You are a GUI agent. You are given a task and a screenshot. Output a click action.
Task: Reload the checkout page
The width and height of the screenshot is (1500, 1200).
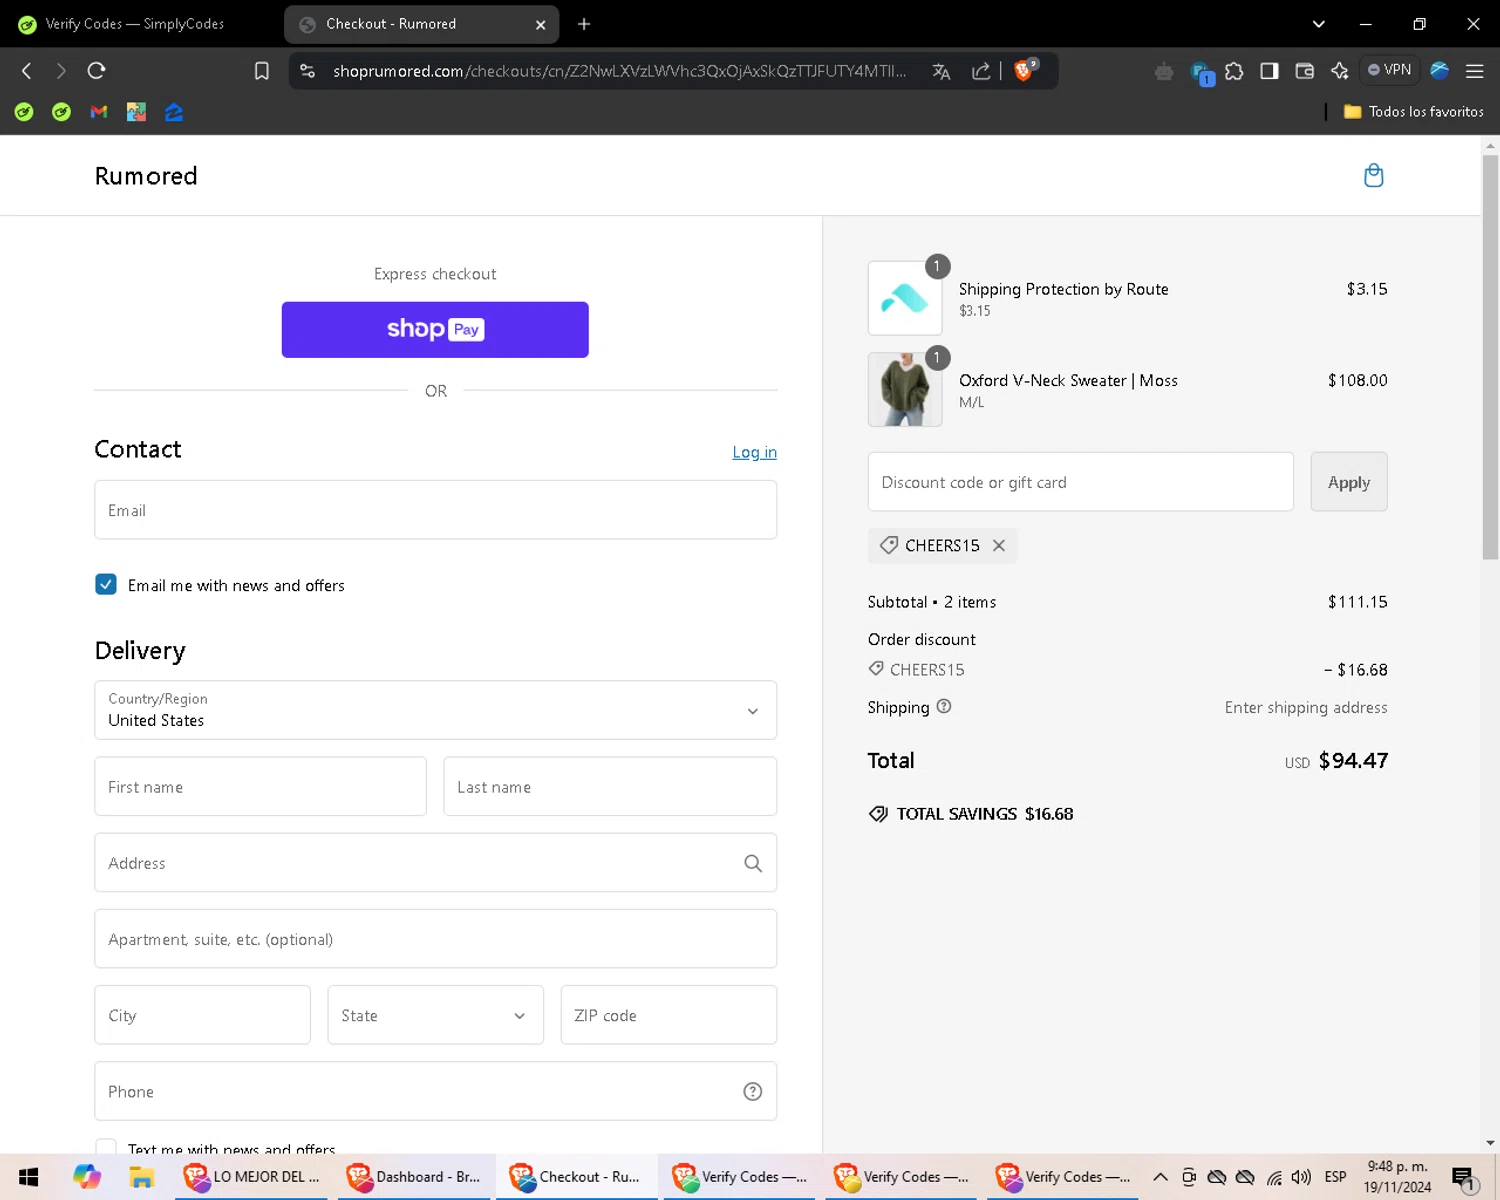tap(96, 71)
